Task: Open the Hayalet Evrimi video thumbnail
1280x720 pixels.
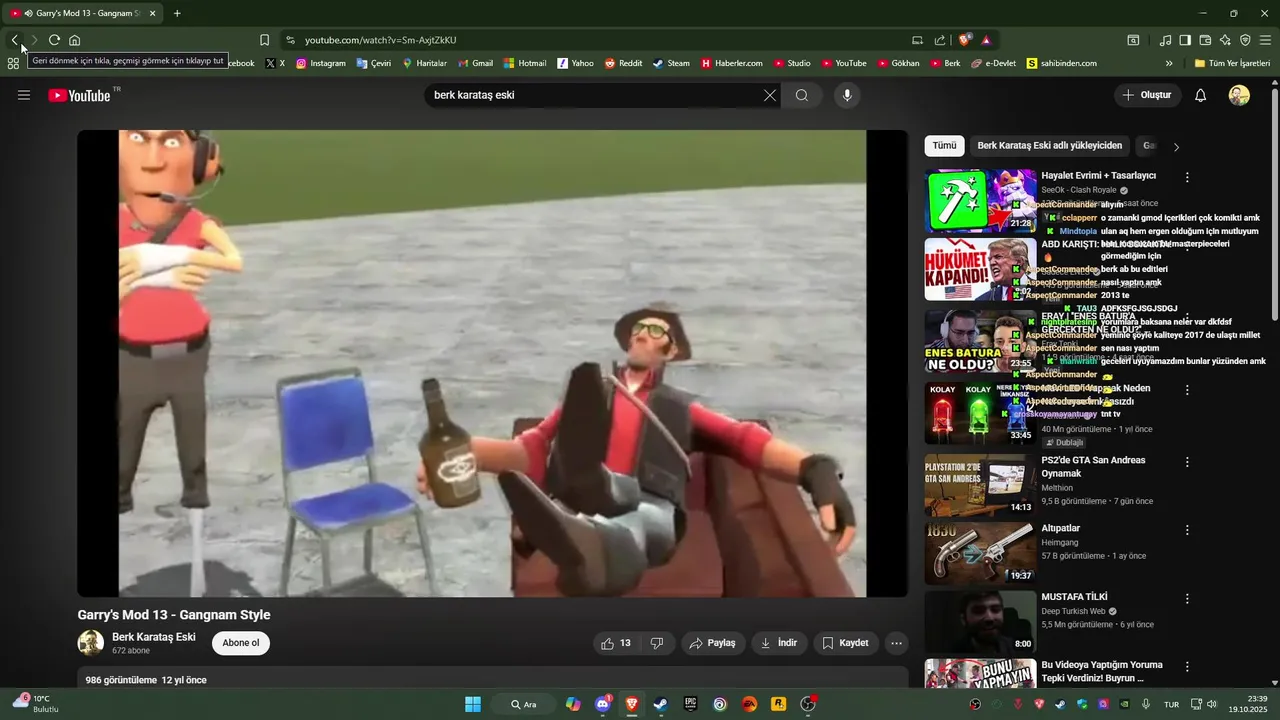Action: click(x=980, y=201)
